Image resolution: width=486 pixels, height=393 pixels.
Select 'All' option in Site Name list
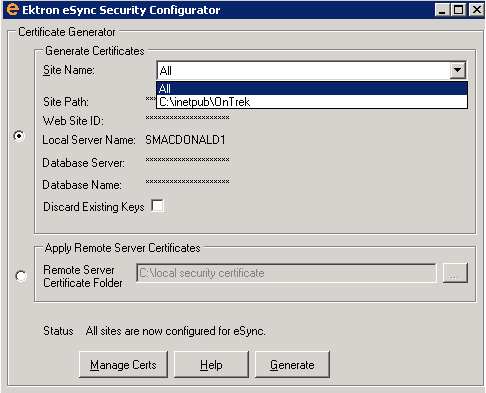pos(312,89)
